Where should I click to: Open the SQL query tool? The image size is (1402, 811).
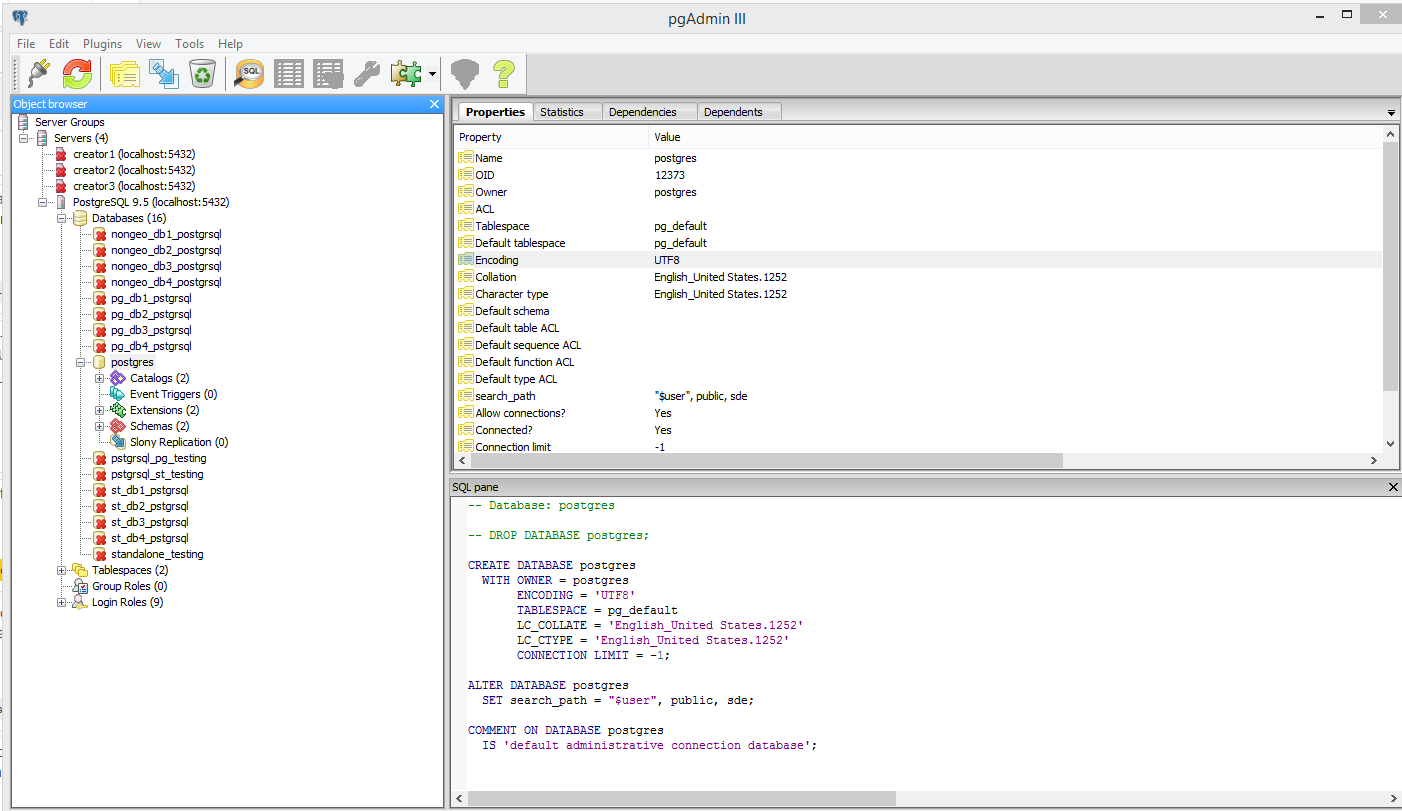pyautogui.click(x=249, y=74)
